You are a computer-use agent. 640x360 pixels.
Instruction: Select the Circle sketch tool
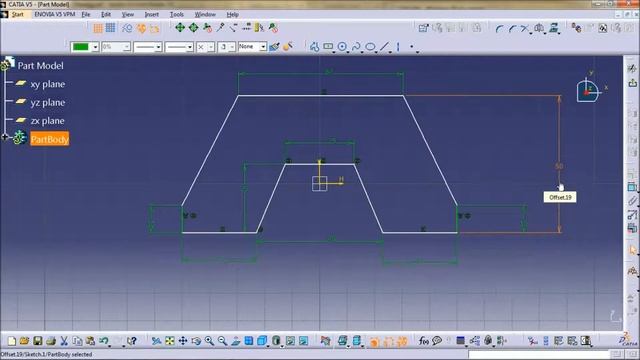[x=342, y=47]
